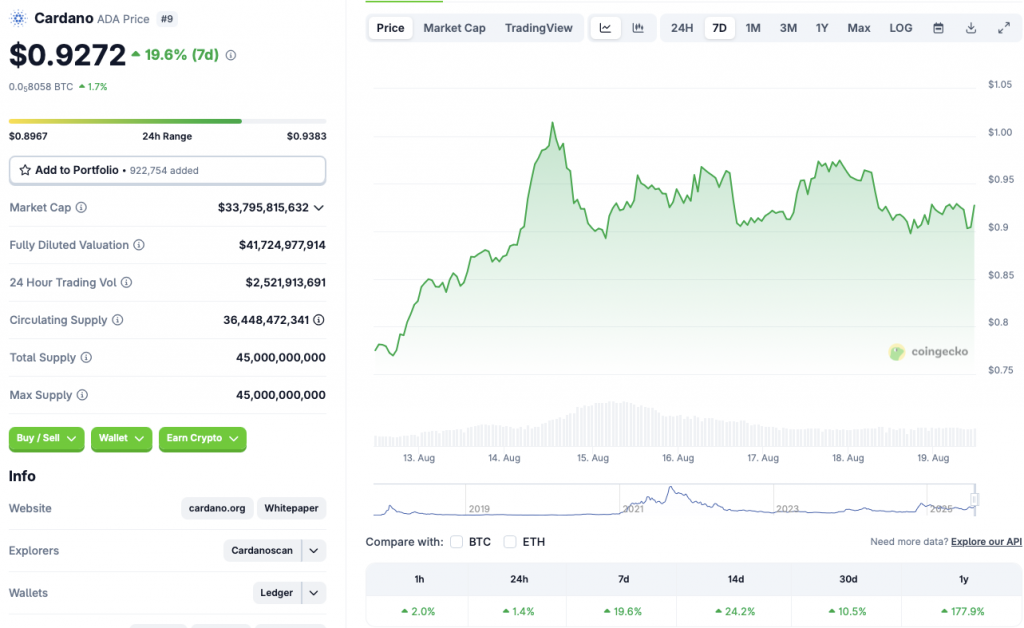Select the 24H time range
Viewport: 1024px width, 628px height.
click(682, 28)
